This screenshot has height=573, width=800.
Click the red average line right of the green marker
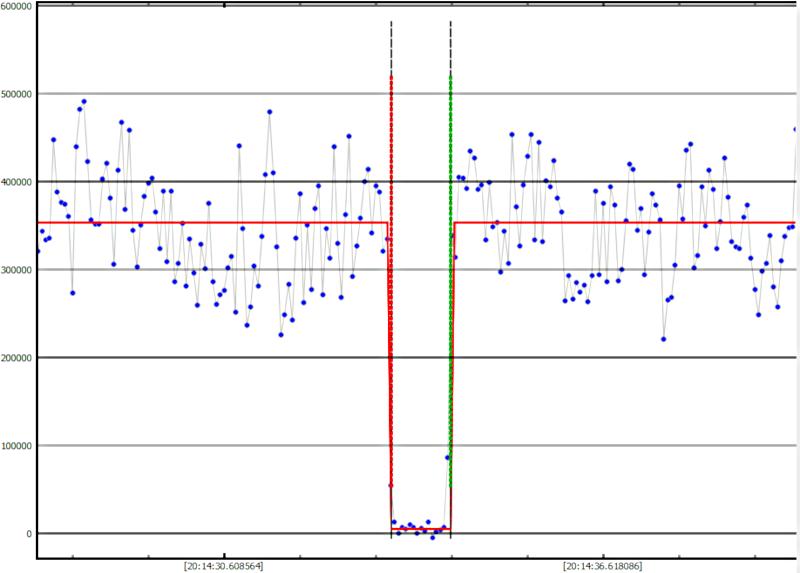tap(620, 222)
